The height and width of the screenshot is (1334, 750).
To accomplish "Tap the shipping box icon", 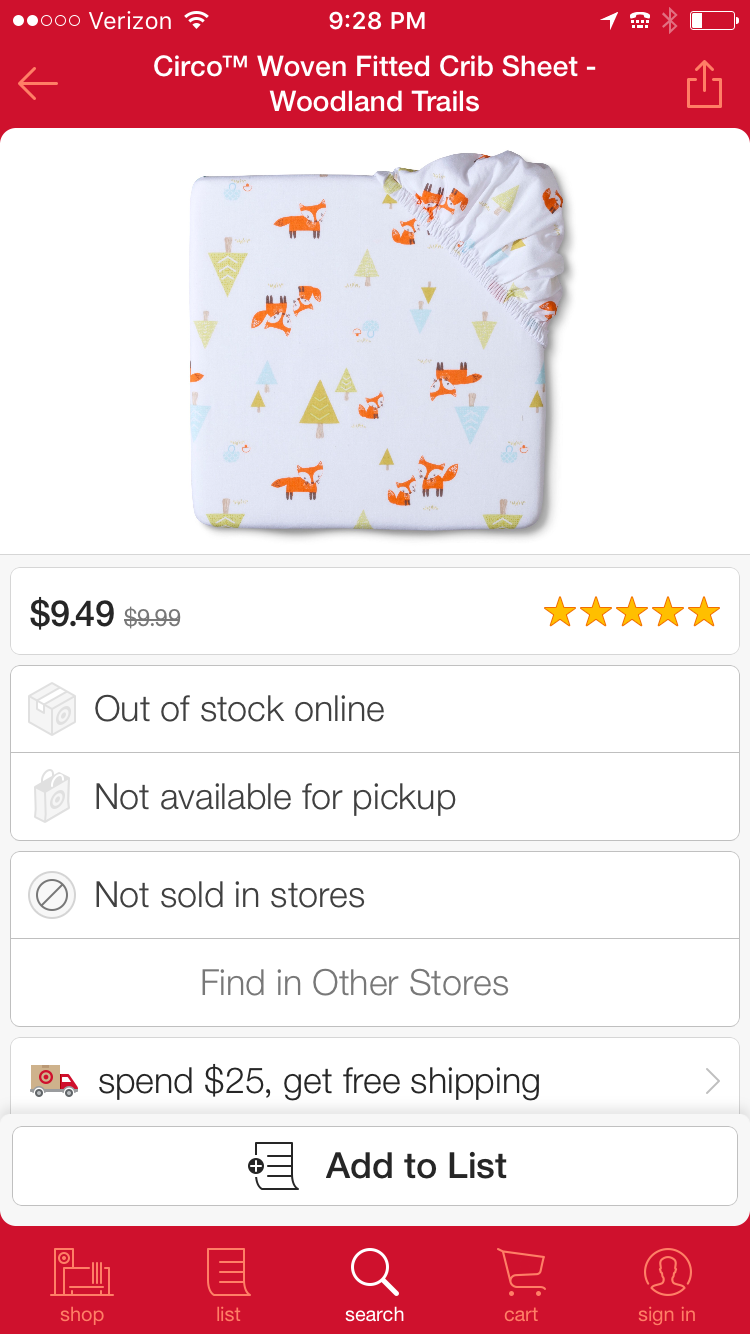I will [x=51, y=709].
